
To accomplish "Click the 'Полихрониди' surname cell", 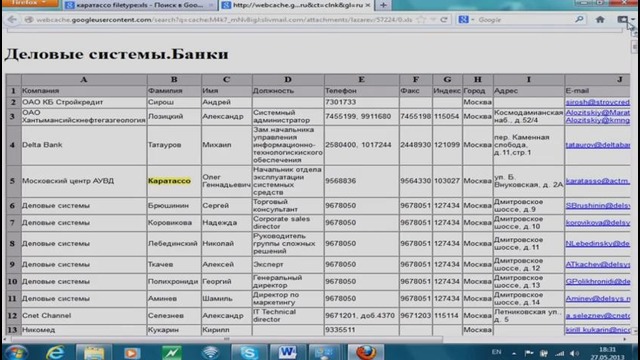I will (173, 282).
